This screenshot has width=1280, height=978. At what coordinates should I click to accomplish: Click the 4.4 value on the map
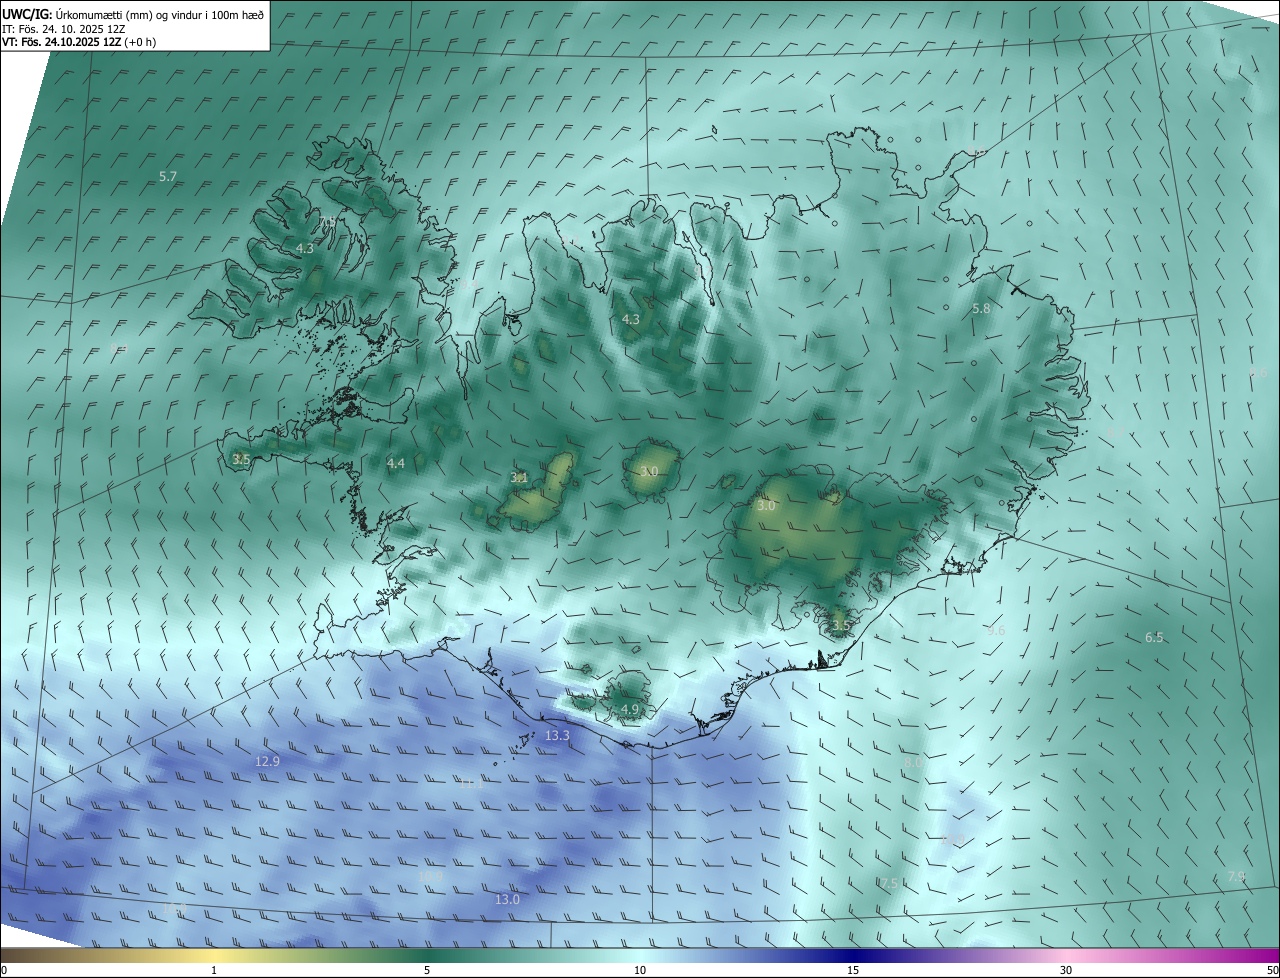point(396,463)
